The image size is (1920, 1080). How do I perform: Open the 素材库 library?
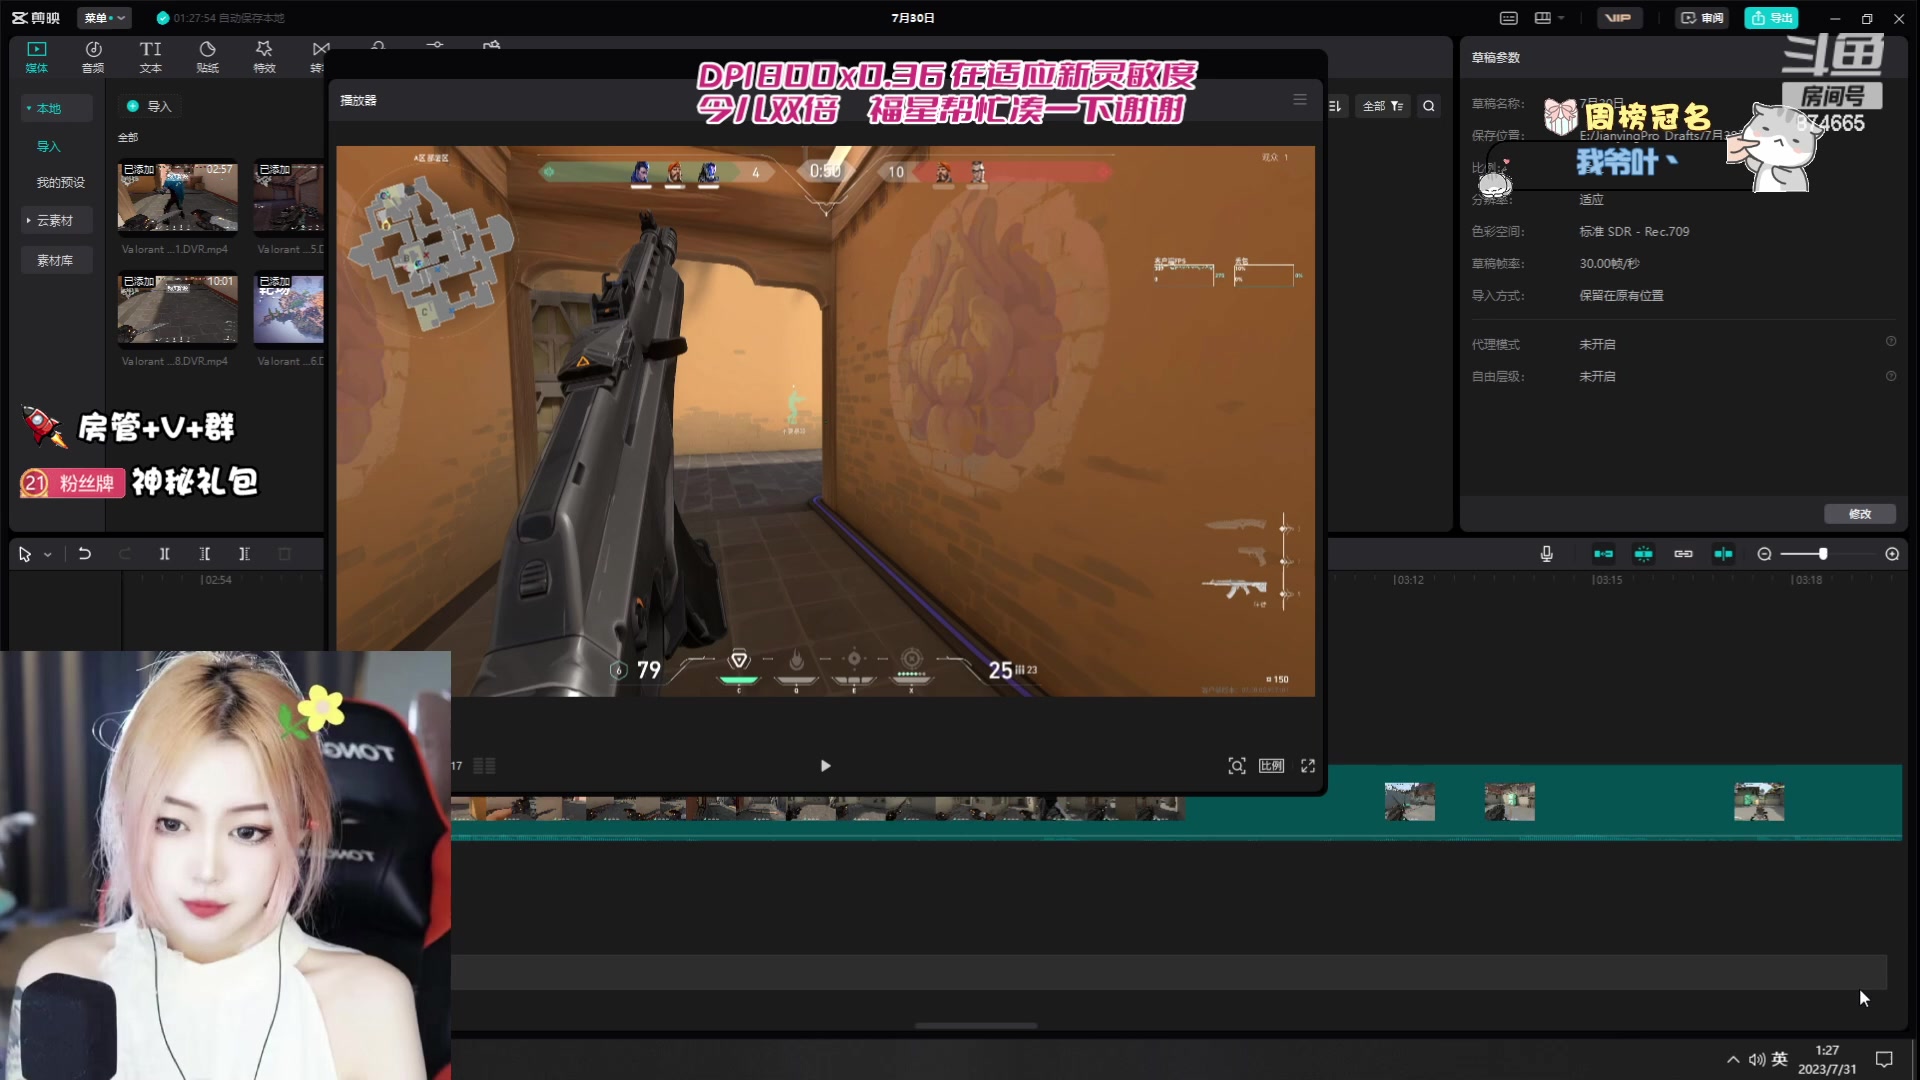(x=55, y=260)
